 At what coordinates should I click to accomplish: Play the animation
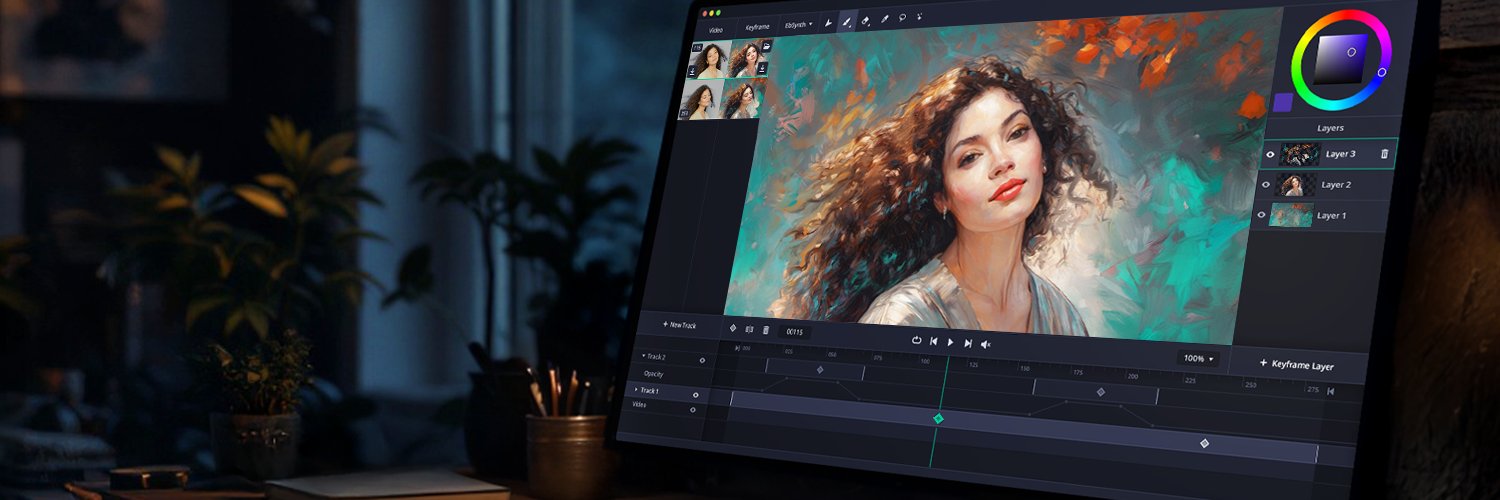(950, 342)
